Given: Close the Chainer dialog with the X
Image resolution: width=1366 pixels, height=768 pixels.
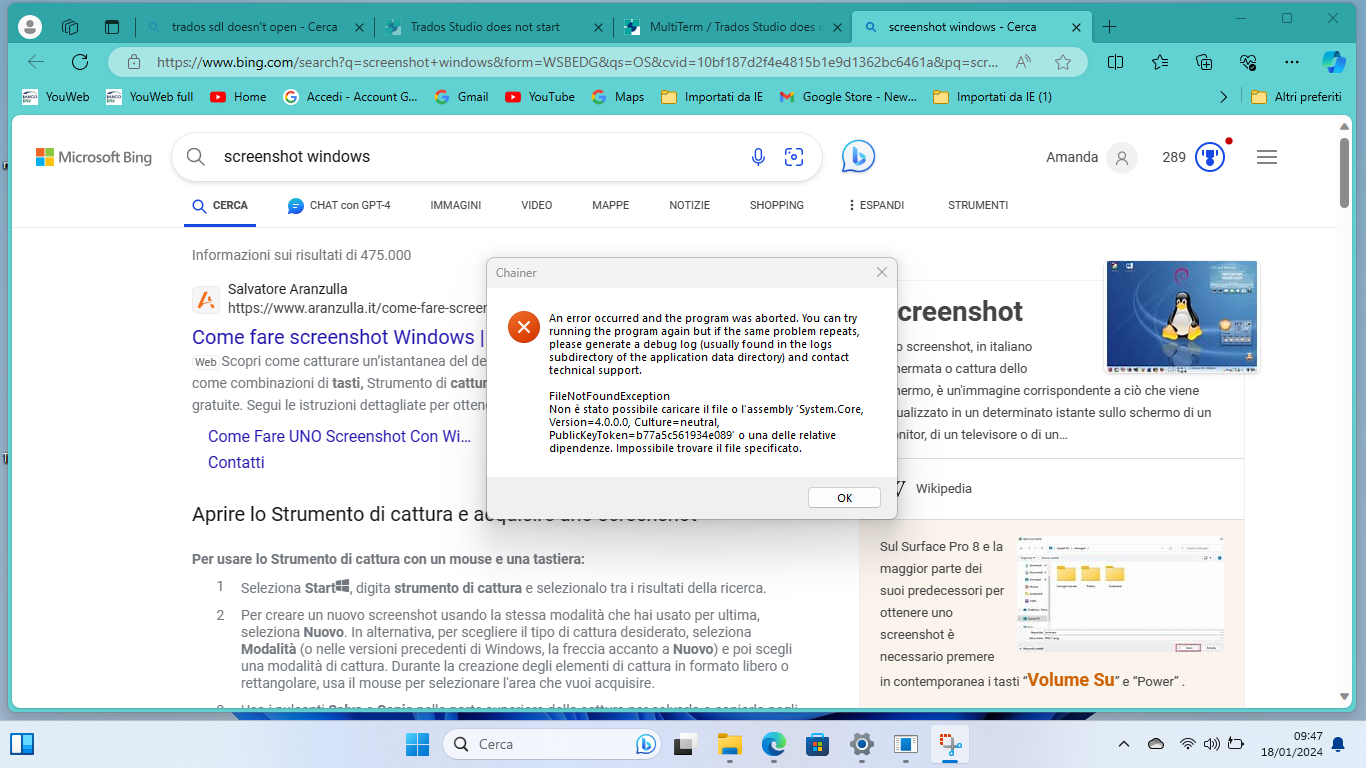Looking at the screenshot, I should coord(881,272).
